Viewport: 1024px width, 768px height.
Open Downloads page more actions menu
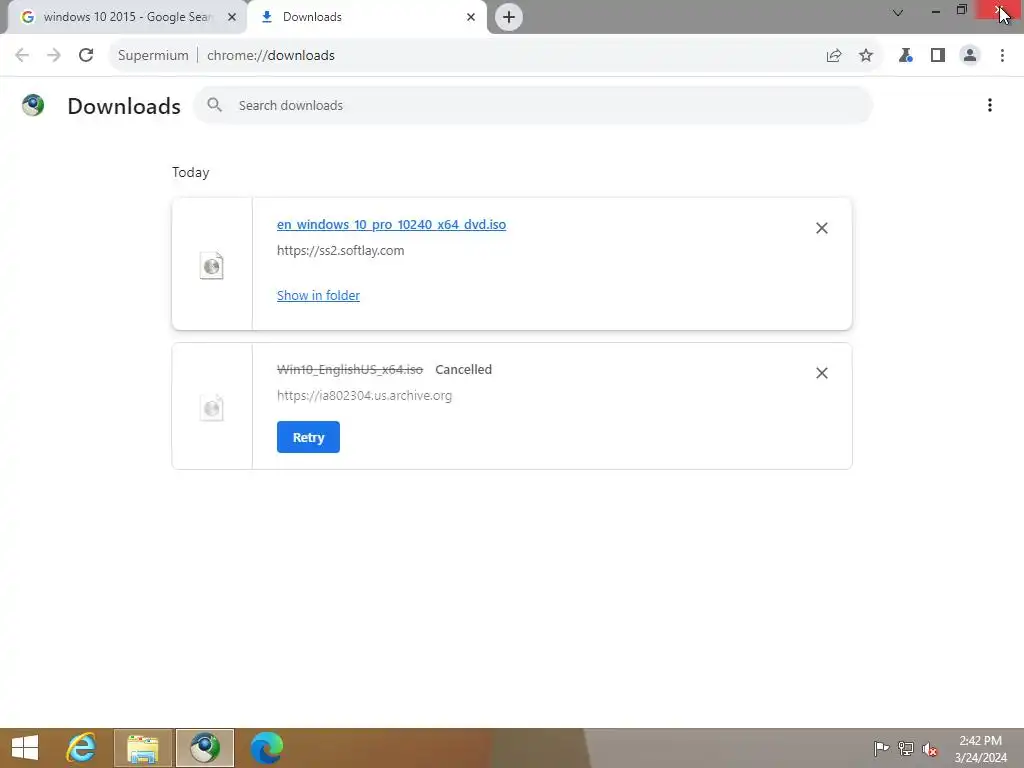[x=990, y=105]
